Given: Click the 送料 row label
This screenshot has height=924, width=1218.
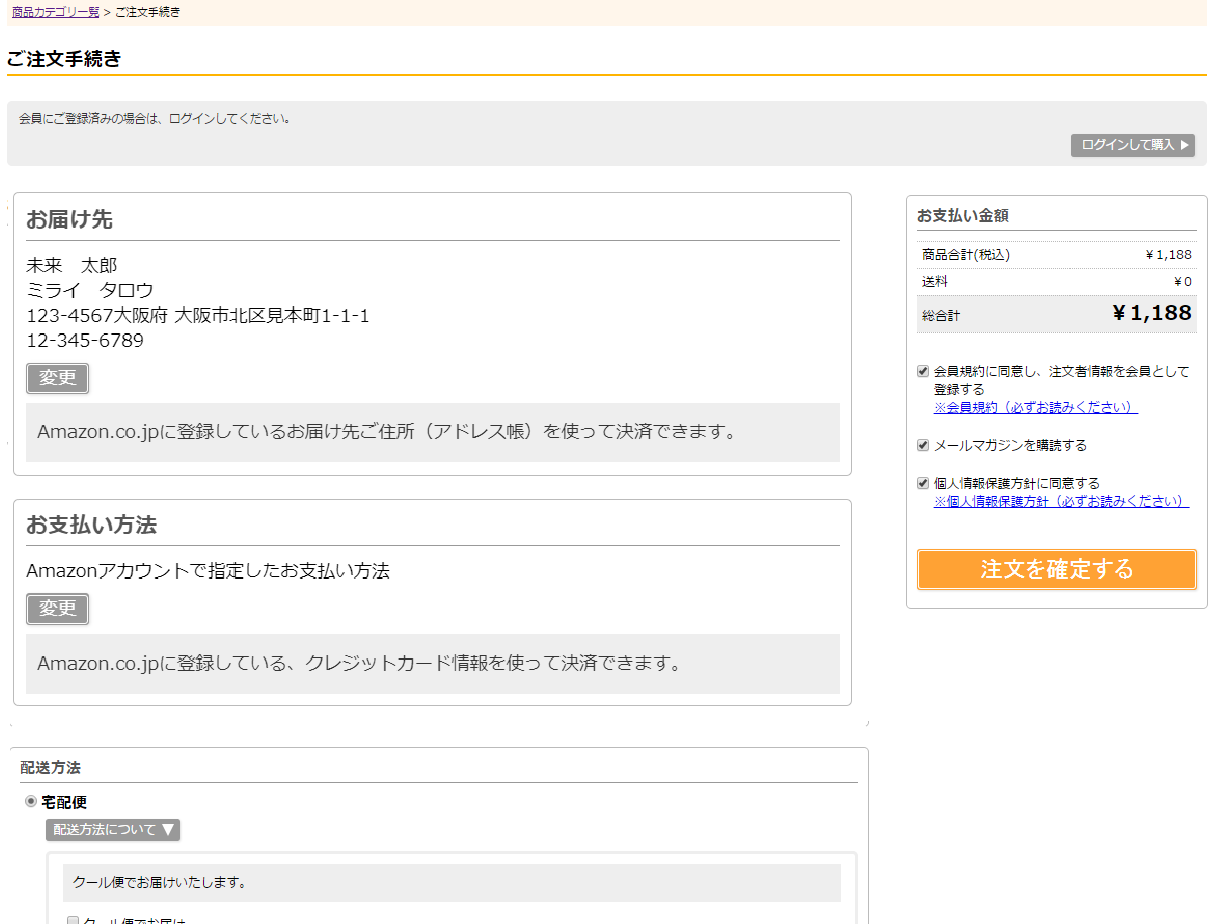Looking at the screenshot, I should pos(935,281).
